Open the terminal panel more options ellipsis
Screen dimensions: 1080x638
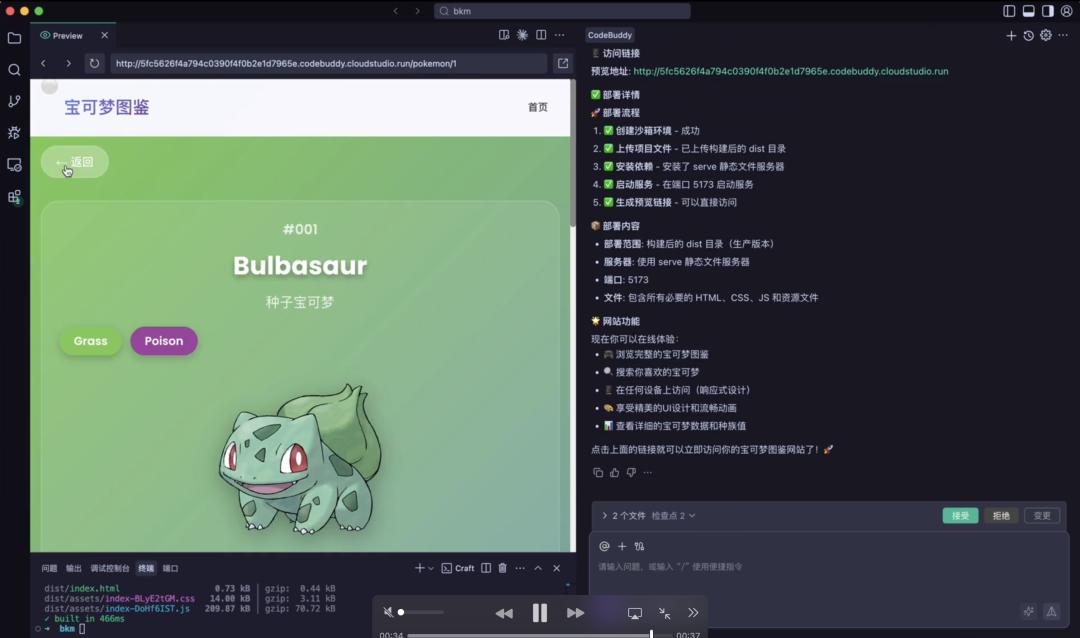click(x=520, y=568)
